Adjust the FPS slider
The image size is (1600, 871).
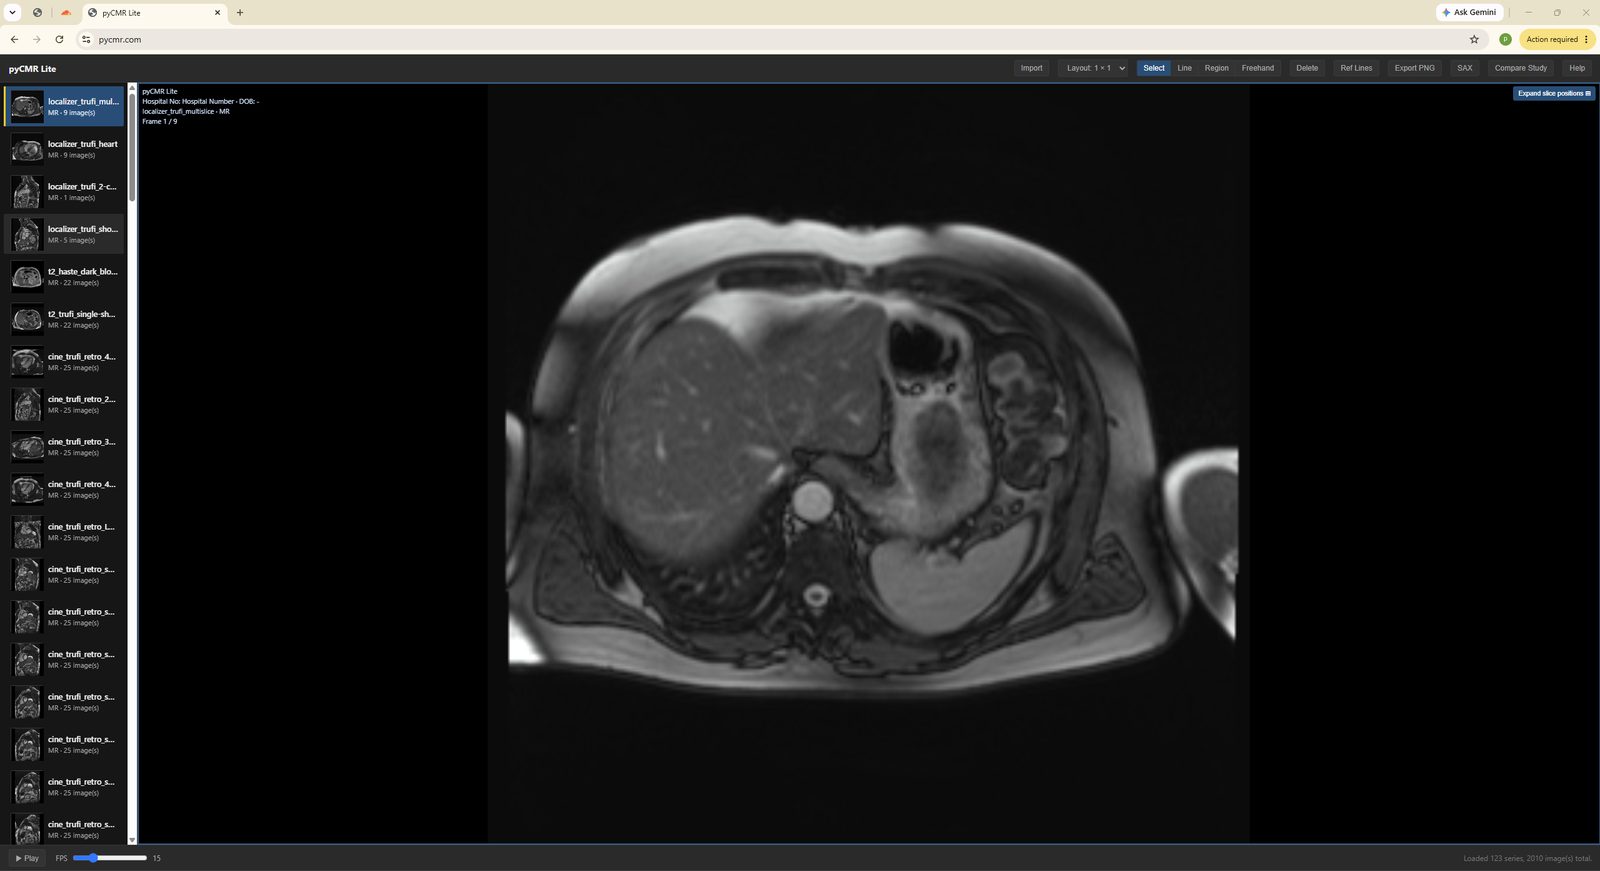click(x=110, y=858)
